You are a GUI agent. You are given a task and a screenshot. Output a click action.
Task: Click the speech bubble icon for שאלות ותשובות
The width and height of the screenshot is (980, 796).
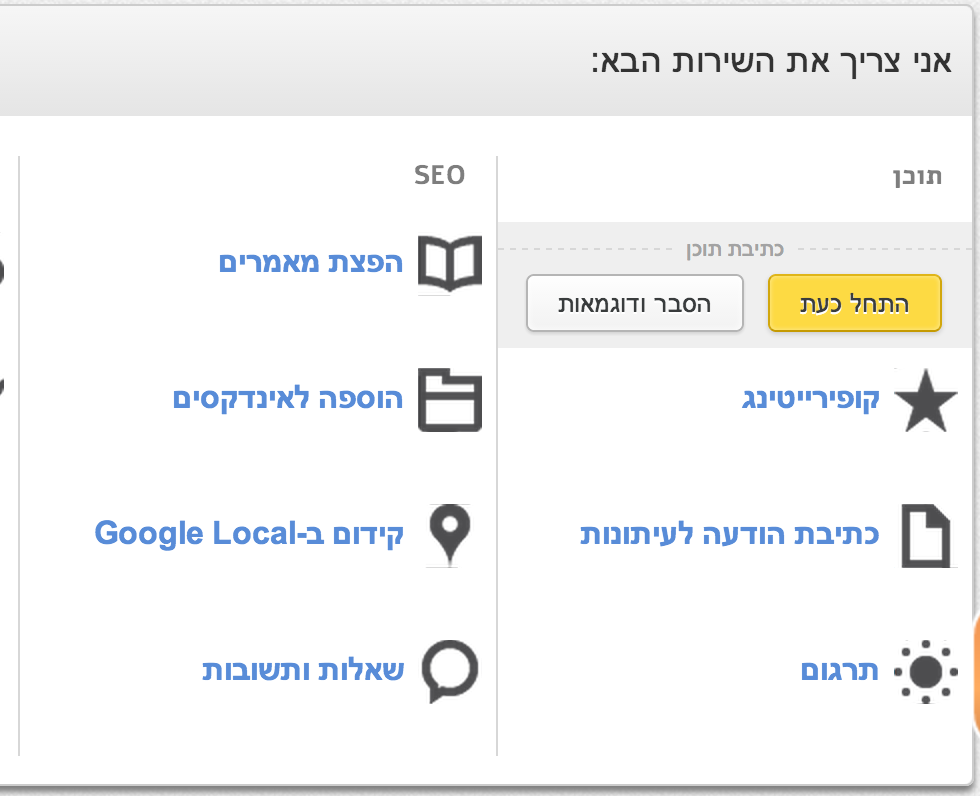coord(450,671)
